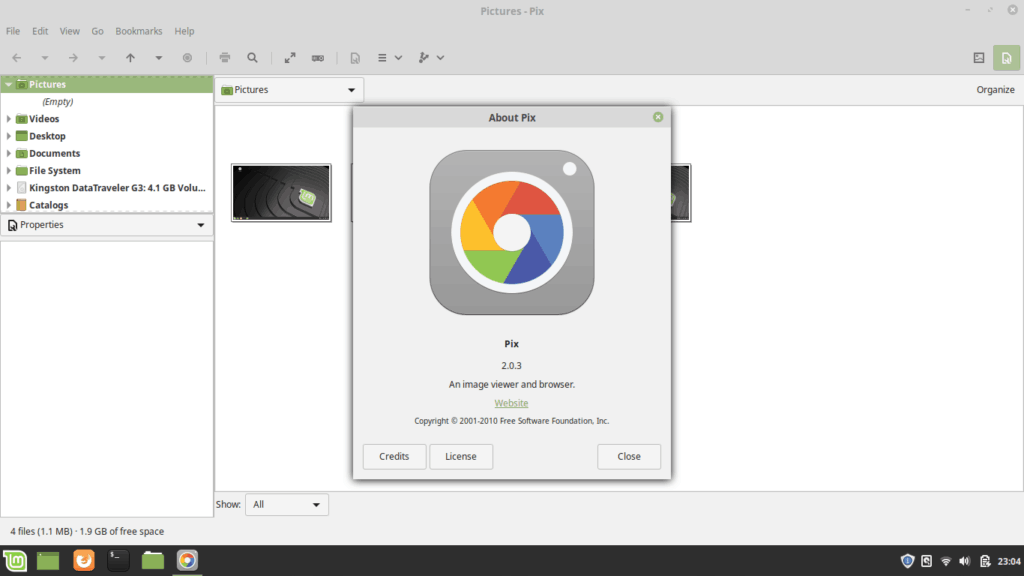Open the File menu
Viewport: 1024px width, 576px height.
[x=13, y=31]
